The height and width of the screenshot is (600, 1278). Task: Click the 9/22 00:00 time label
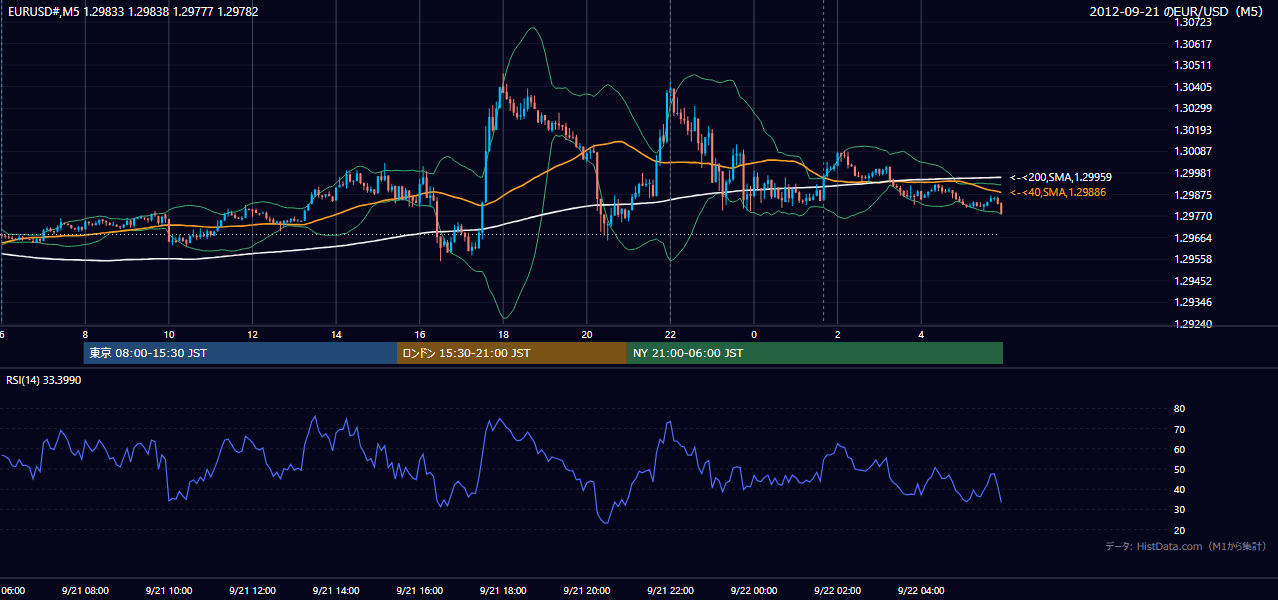pyautogui.click(x=754, y=591)
